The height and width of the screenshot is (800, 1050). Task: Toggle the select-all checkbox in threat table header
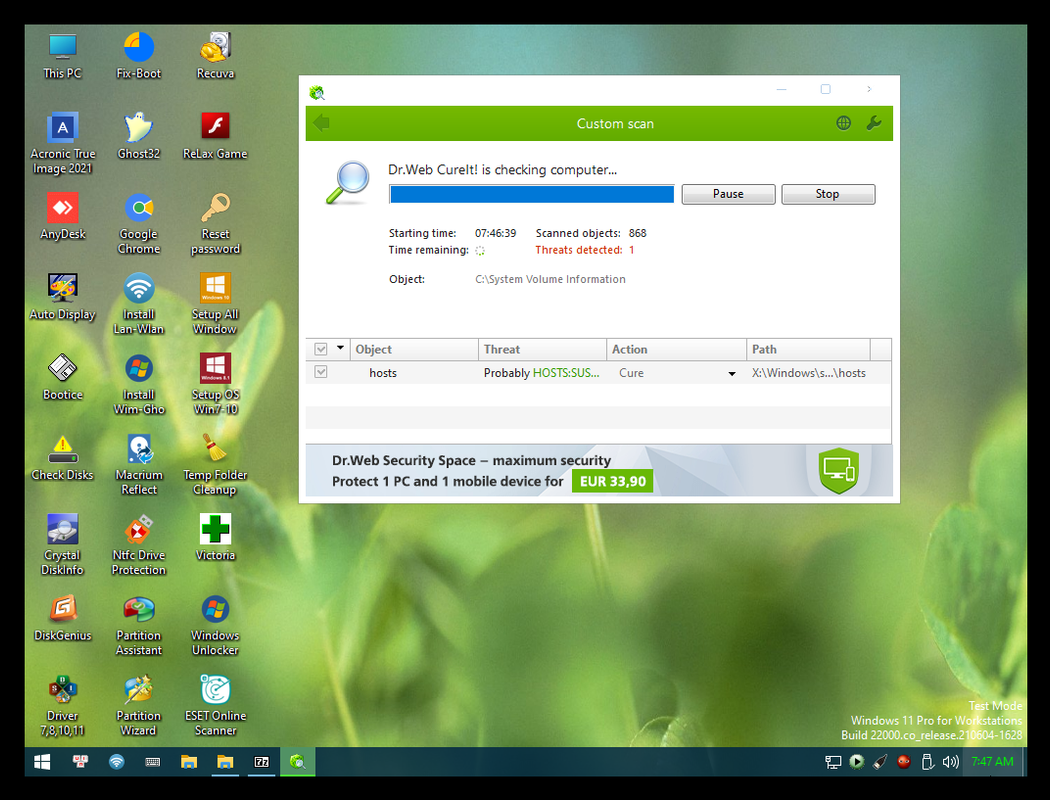pos(321,349)
